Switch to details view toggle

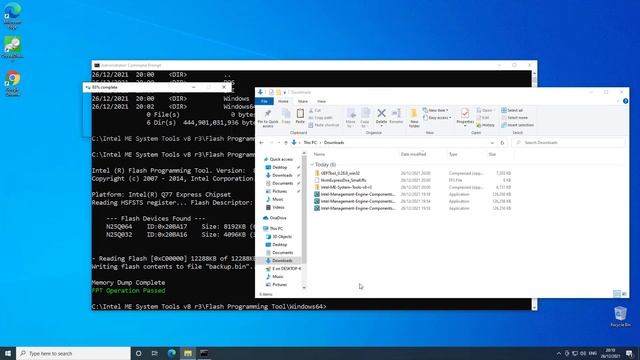tap(617, 293)
